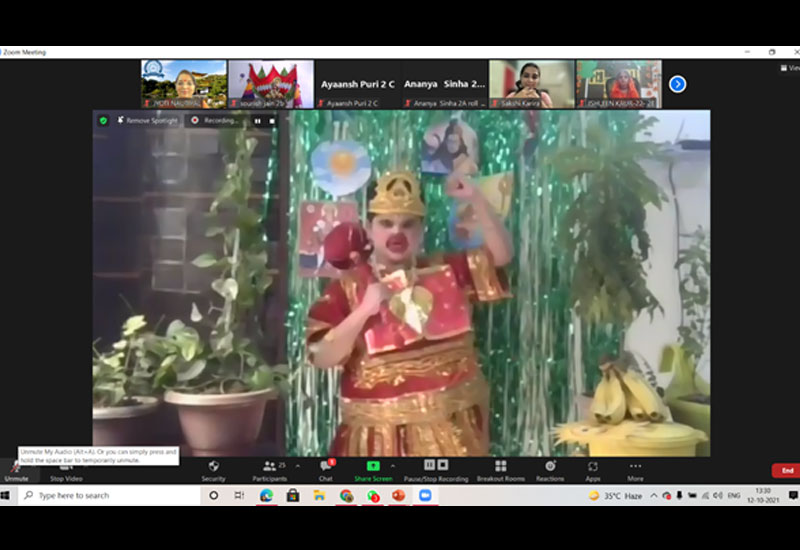Screen dimensions: 800x550
Task: Open Breakout Rooms
Action: point(501,471)
